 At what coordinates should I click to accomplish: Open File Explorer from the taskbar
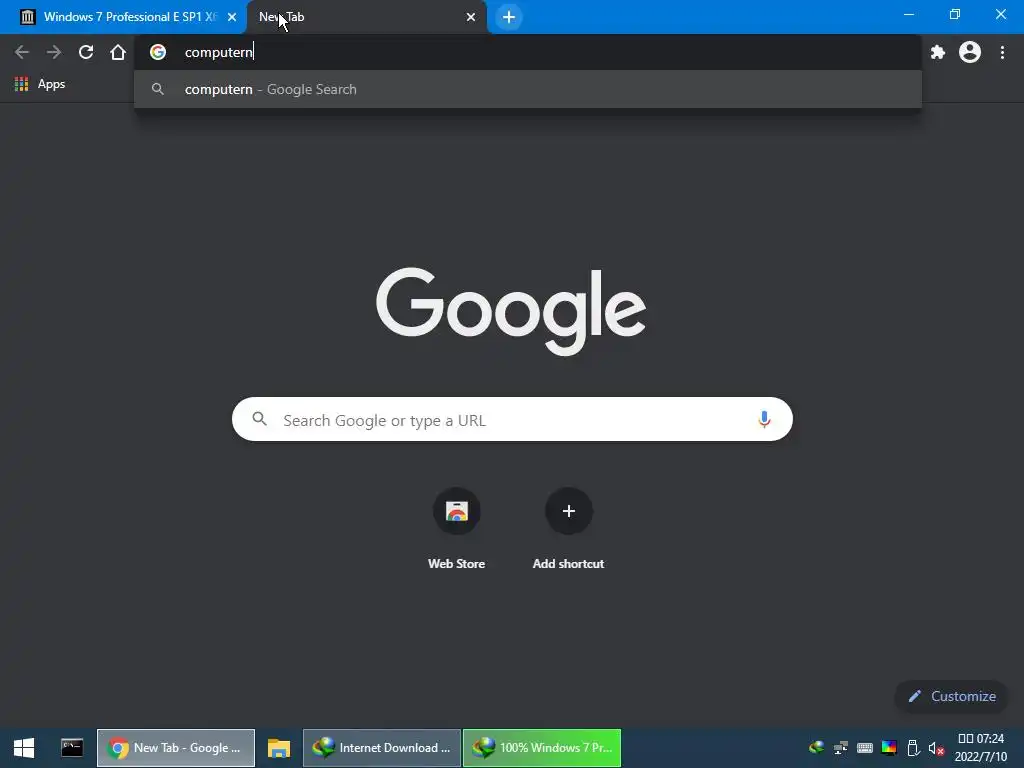[x=279, y=748]
